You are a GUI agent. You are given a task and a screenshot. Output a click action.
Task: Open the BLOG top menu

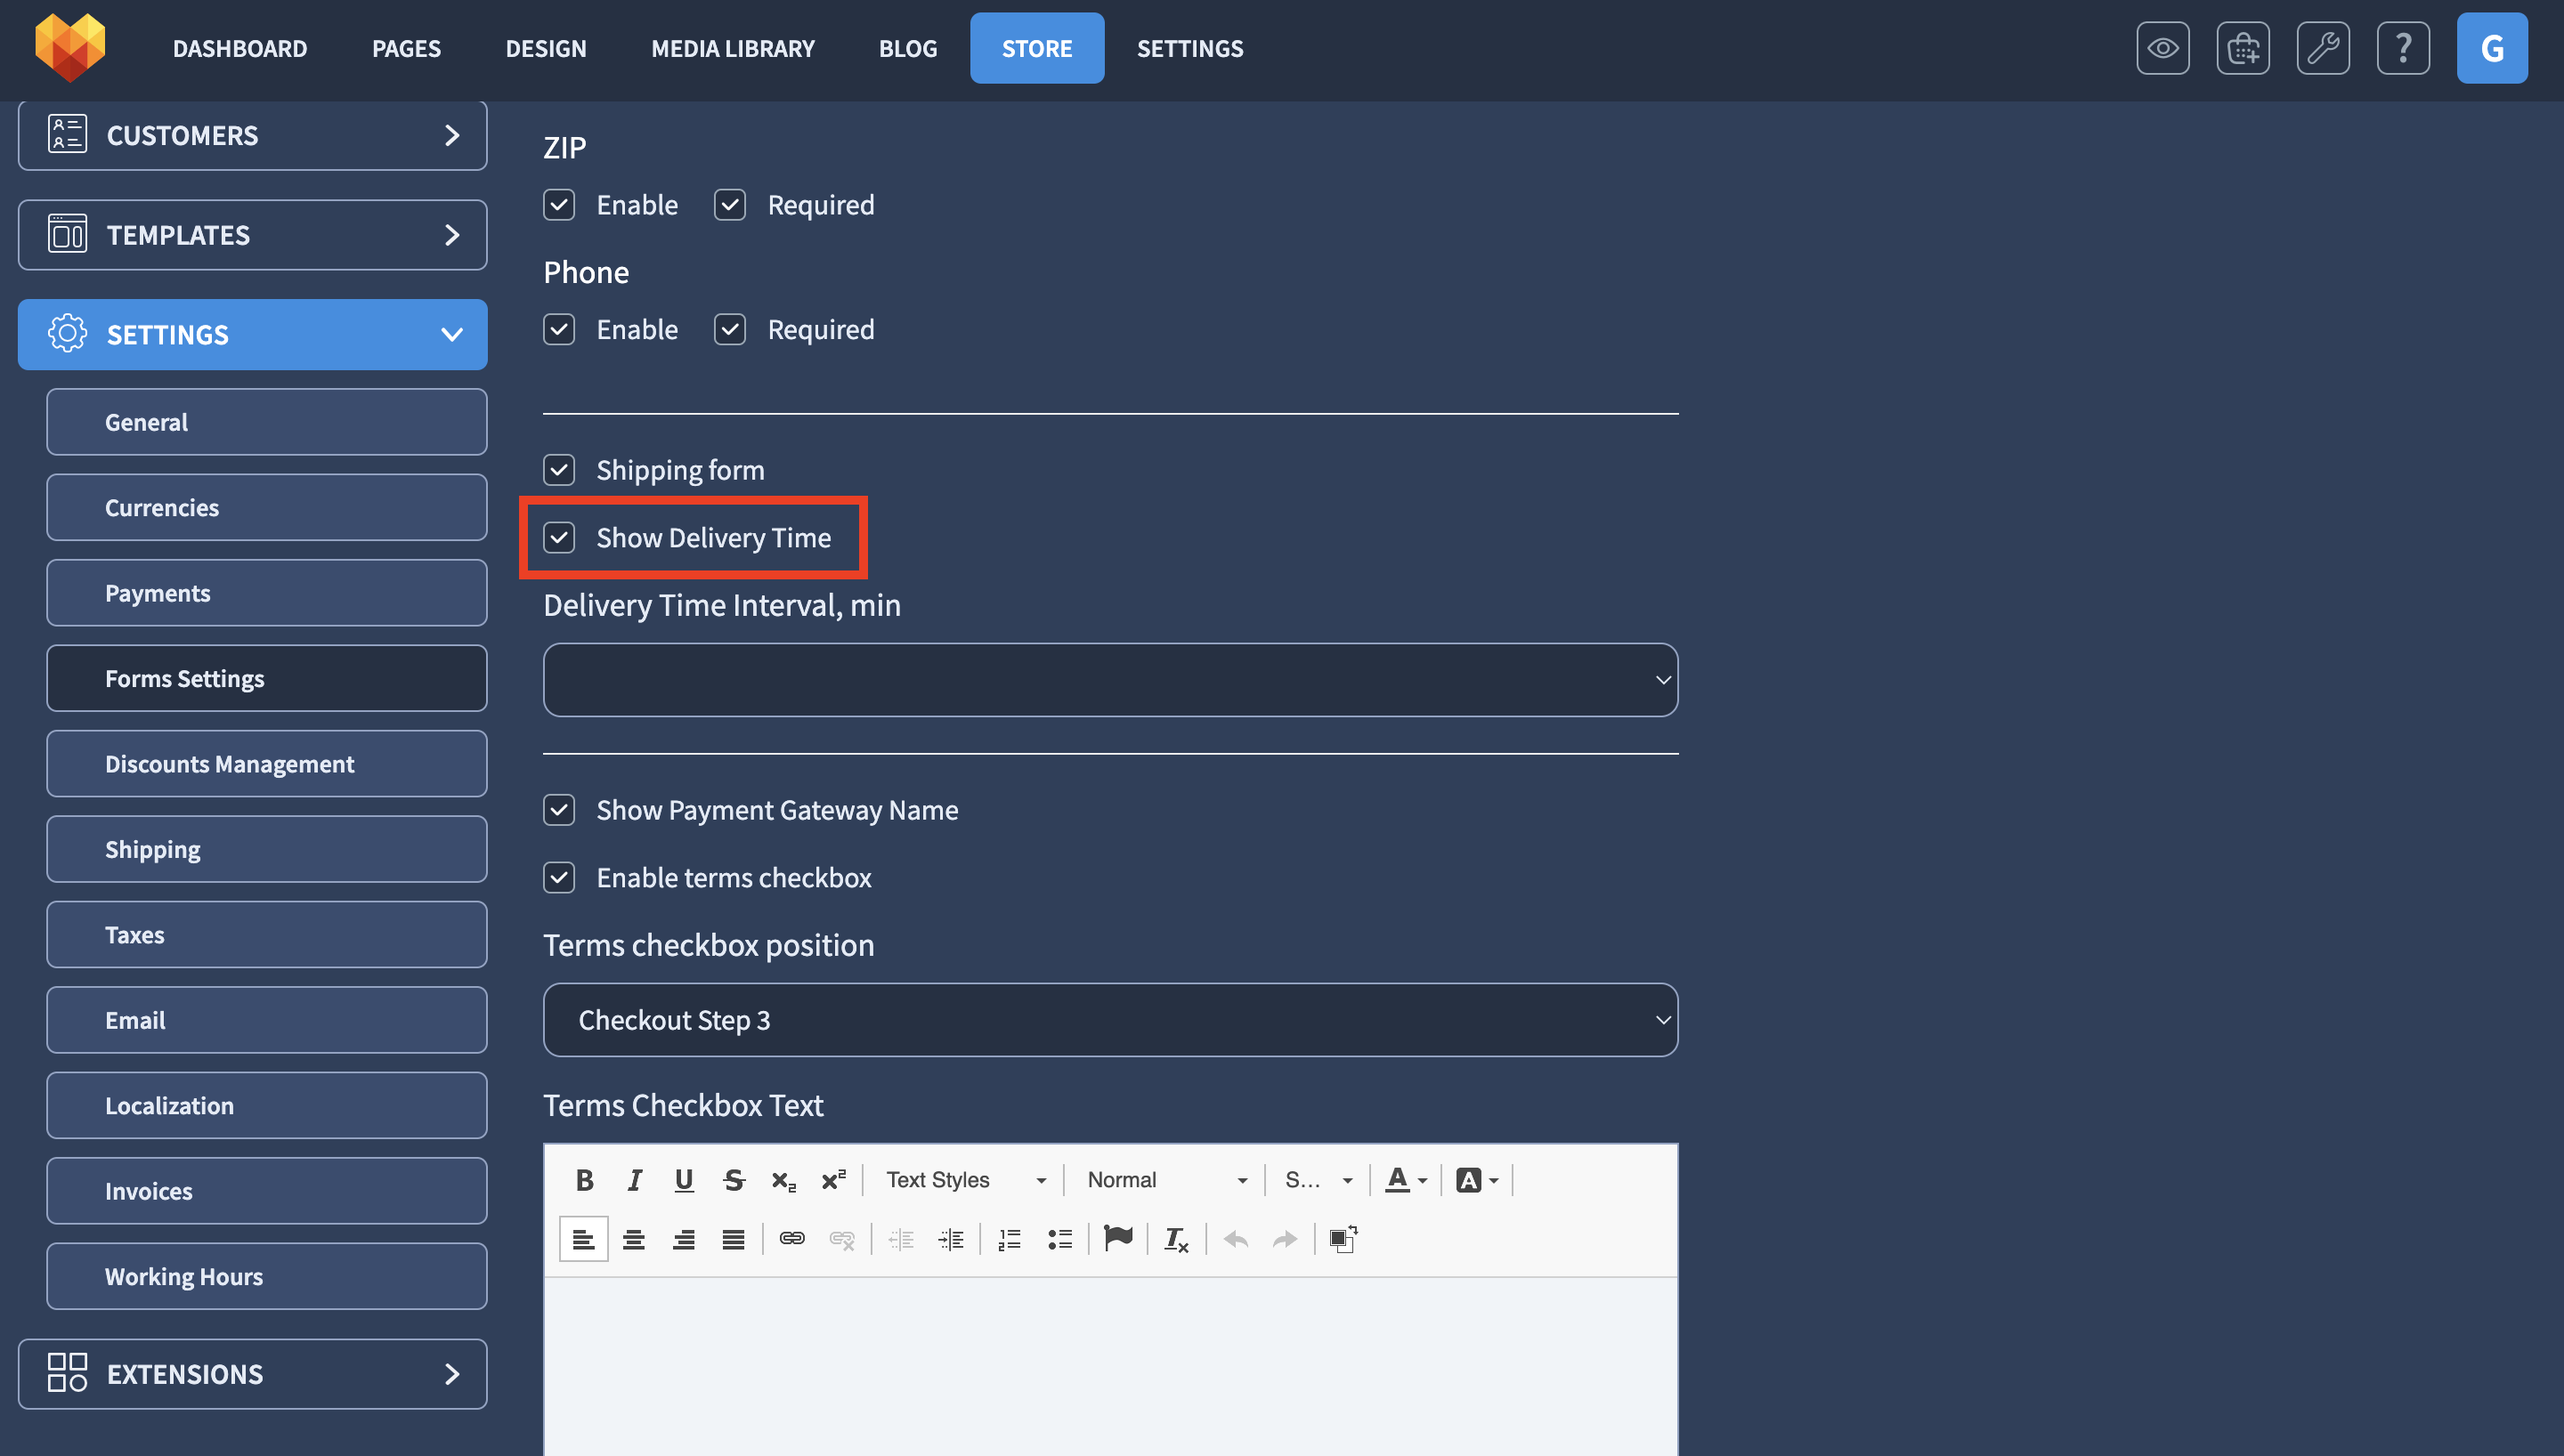(908, 48)
